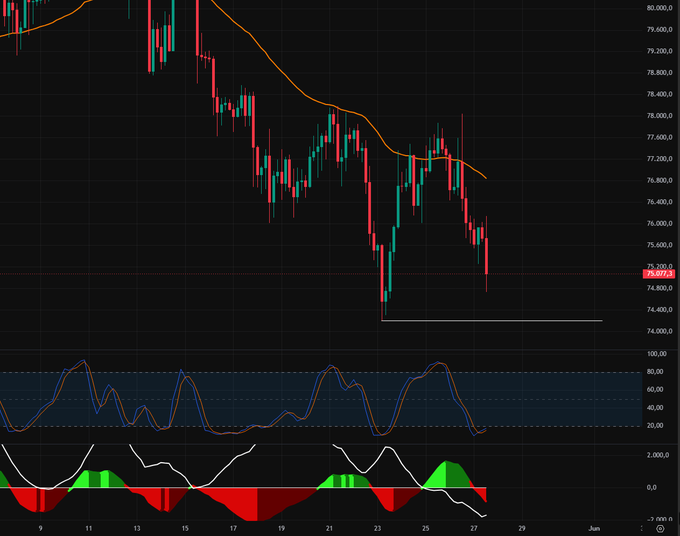Click the 2.000,0 momentum scale label
The height and width of the screenshot is (536, 680).
click(x=657, y=455)
